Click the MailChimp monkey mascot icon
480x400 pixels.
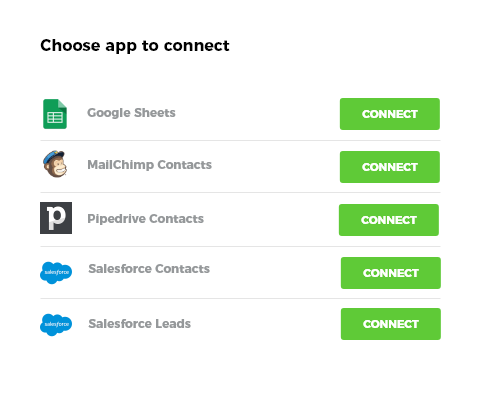click(55, 164)
